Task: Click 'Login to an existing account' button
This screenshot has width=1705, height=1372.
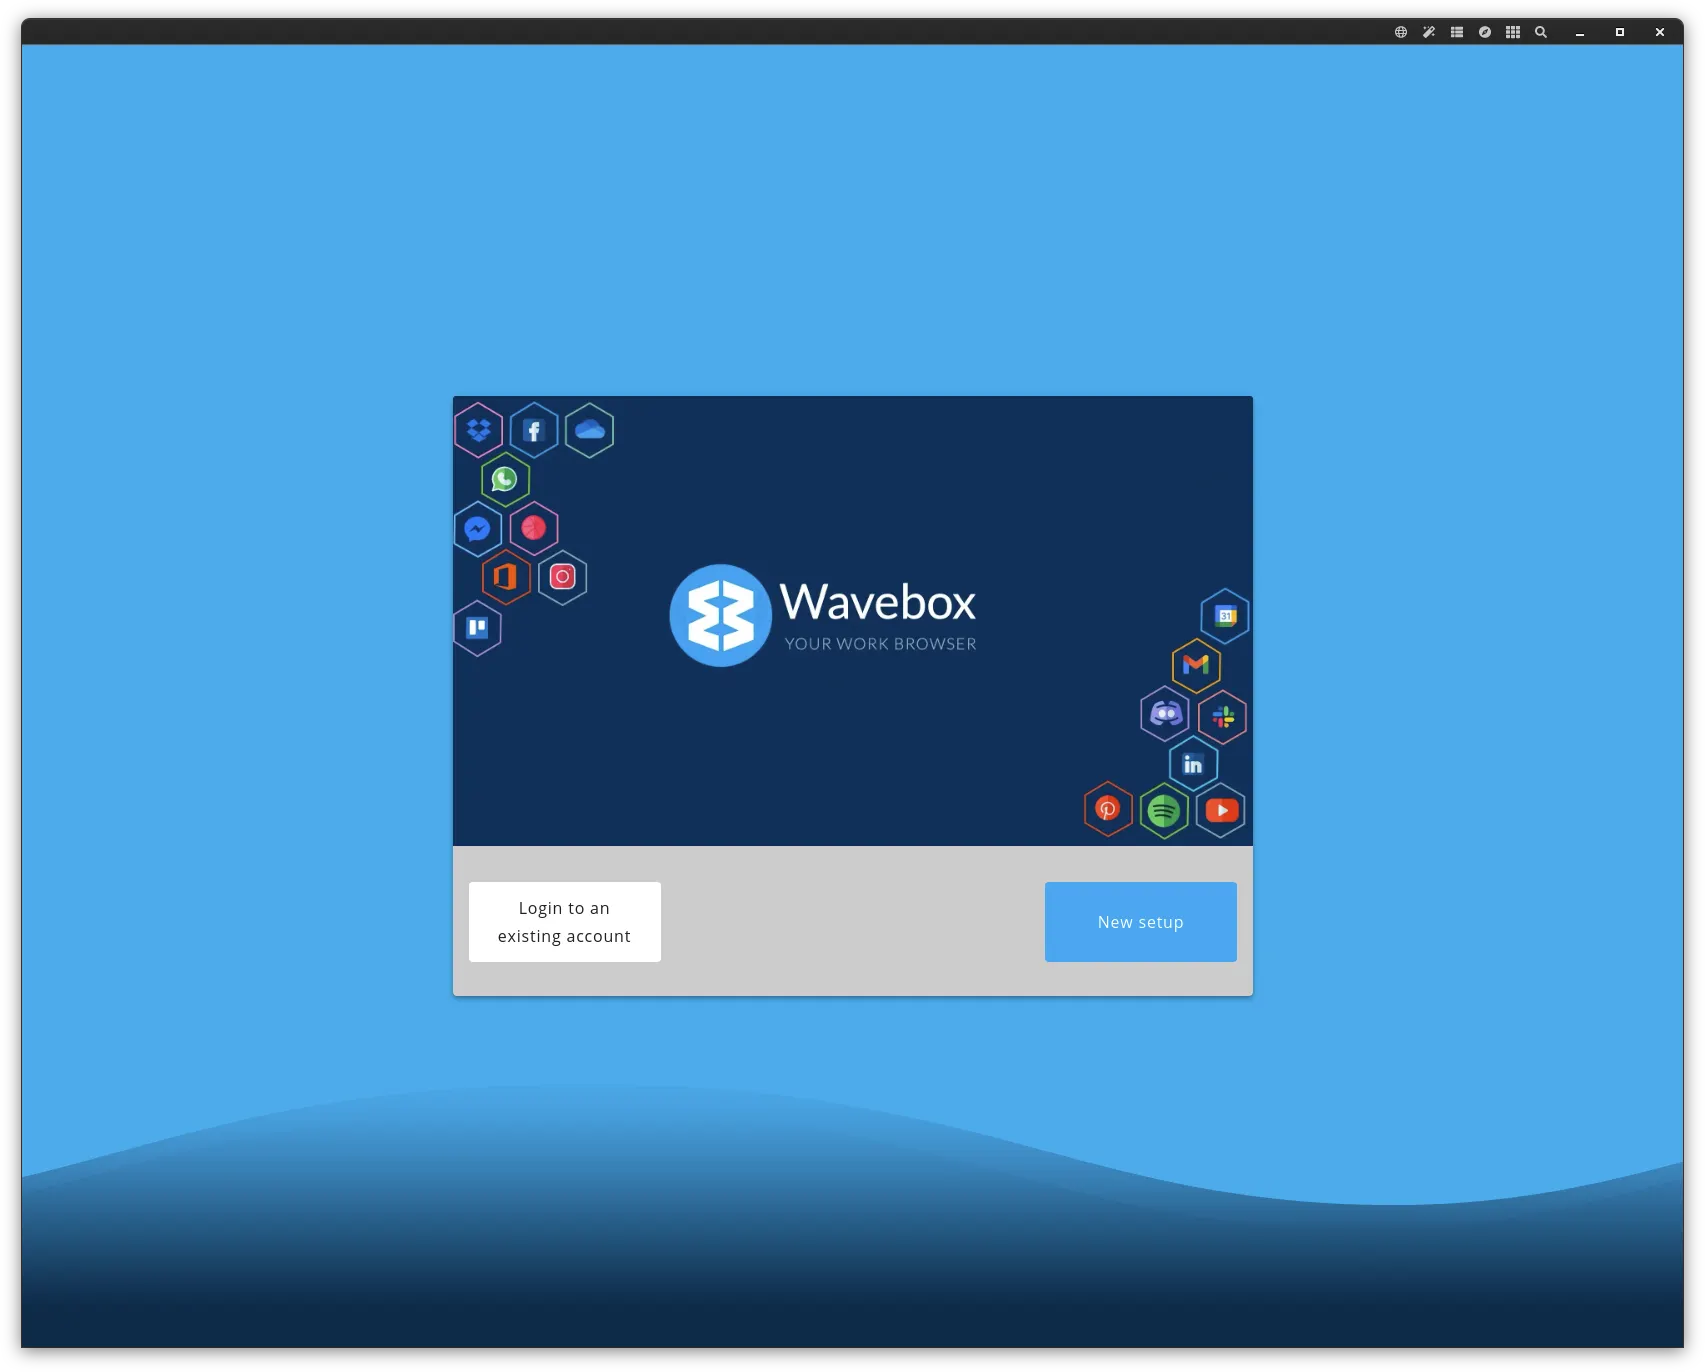Action: (565, 922)
